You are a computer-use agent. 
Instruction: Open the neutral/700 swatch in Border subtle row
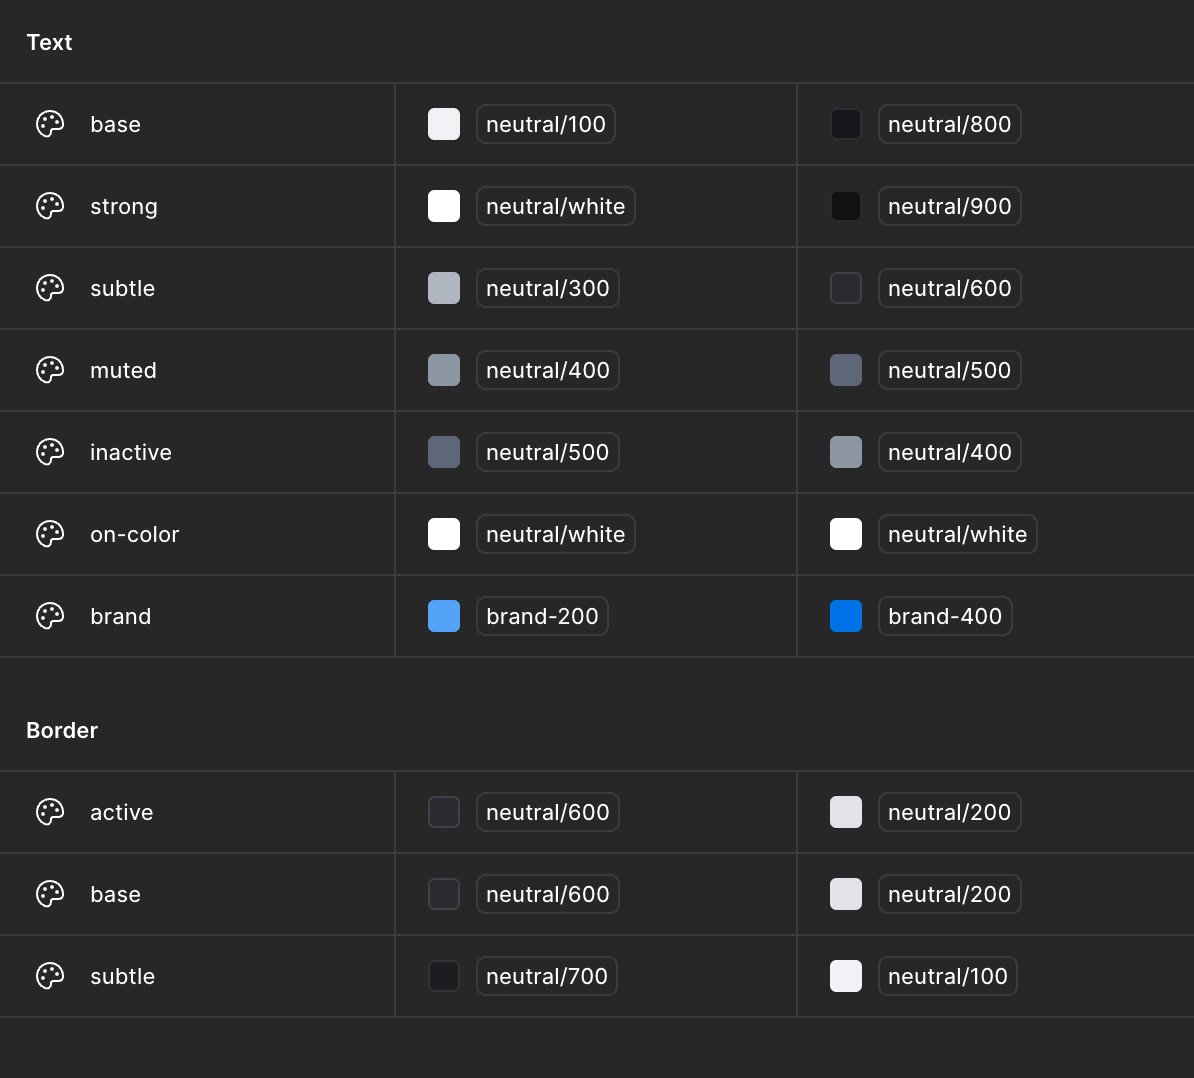444,976
